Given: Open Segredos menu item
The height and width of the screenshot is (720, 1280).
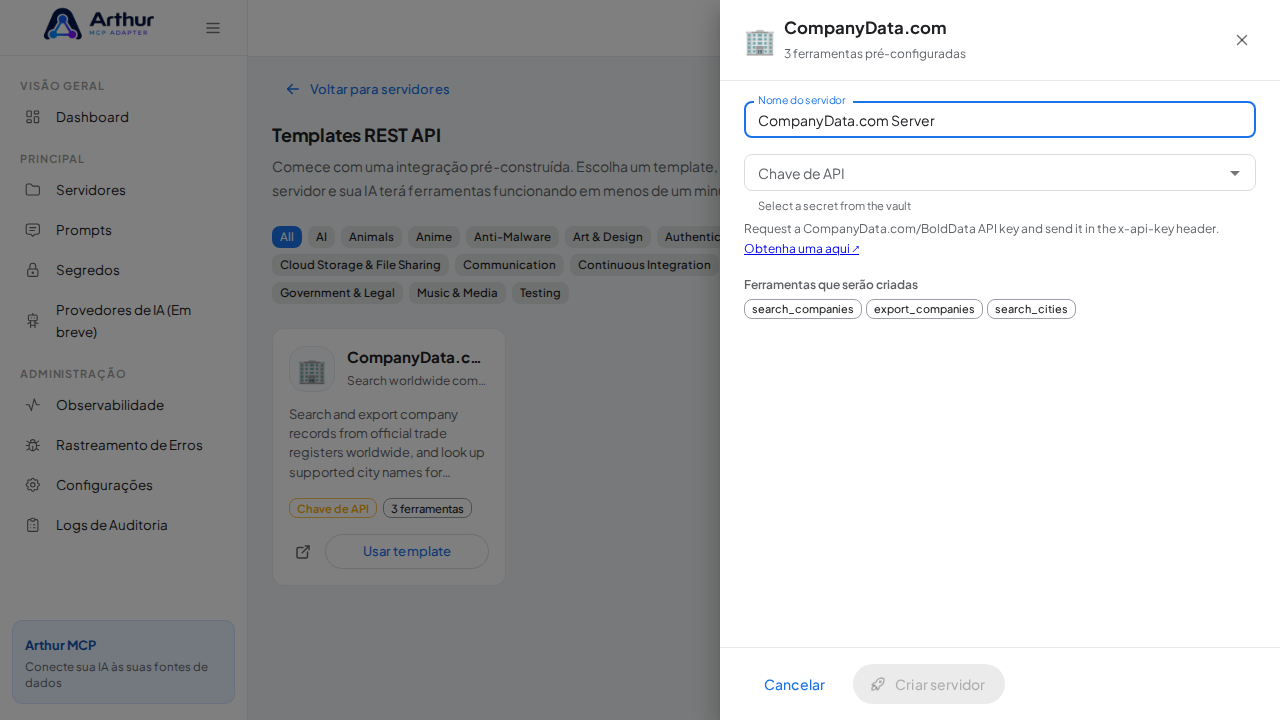Looking at the screenshot, I should (x=123, y=270).
